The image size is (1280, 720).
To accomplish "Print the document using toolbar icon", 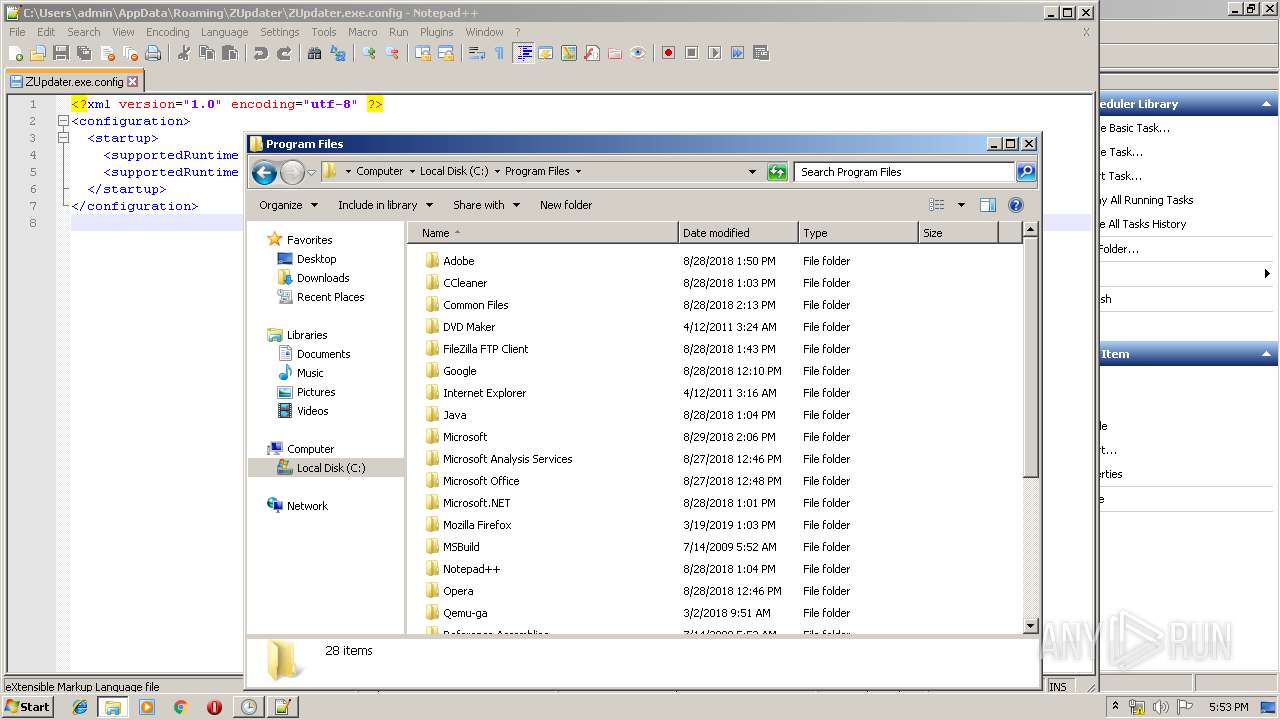I will click(x=153, y=53).
